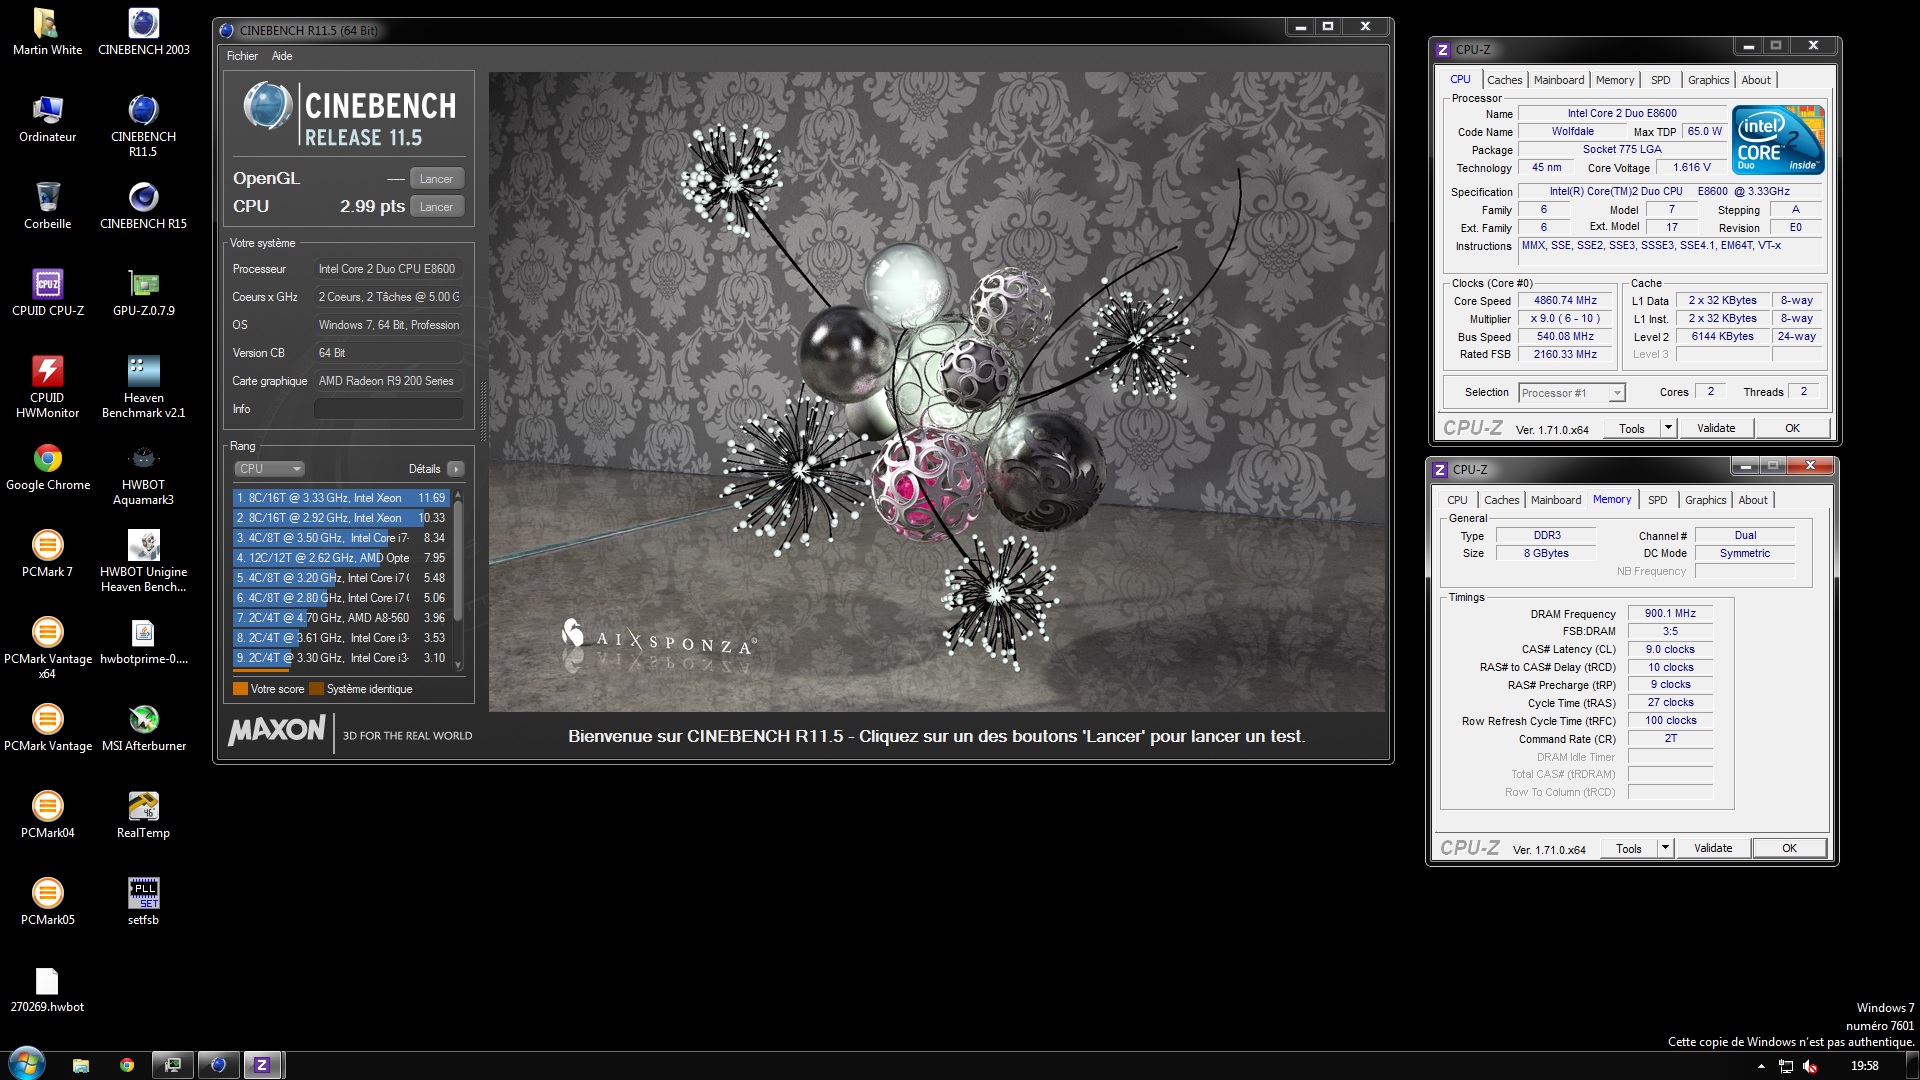Click the Info input field in Cinebench
This screenshot has height=1080, width=1920.
[x=388, y=409]
